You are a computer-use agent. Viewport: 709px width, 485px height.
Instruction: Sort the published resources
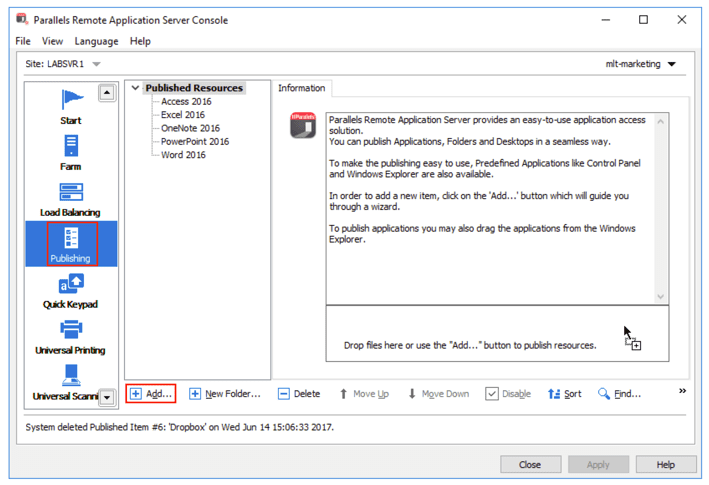tap(564, 394)
